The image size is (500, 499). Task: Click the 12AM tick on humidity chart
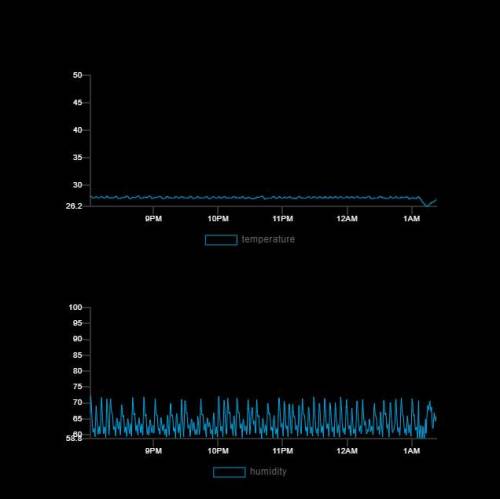pyautogui.click(x=347, y=451)
